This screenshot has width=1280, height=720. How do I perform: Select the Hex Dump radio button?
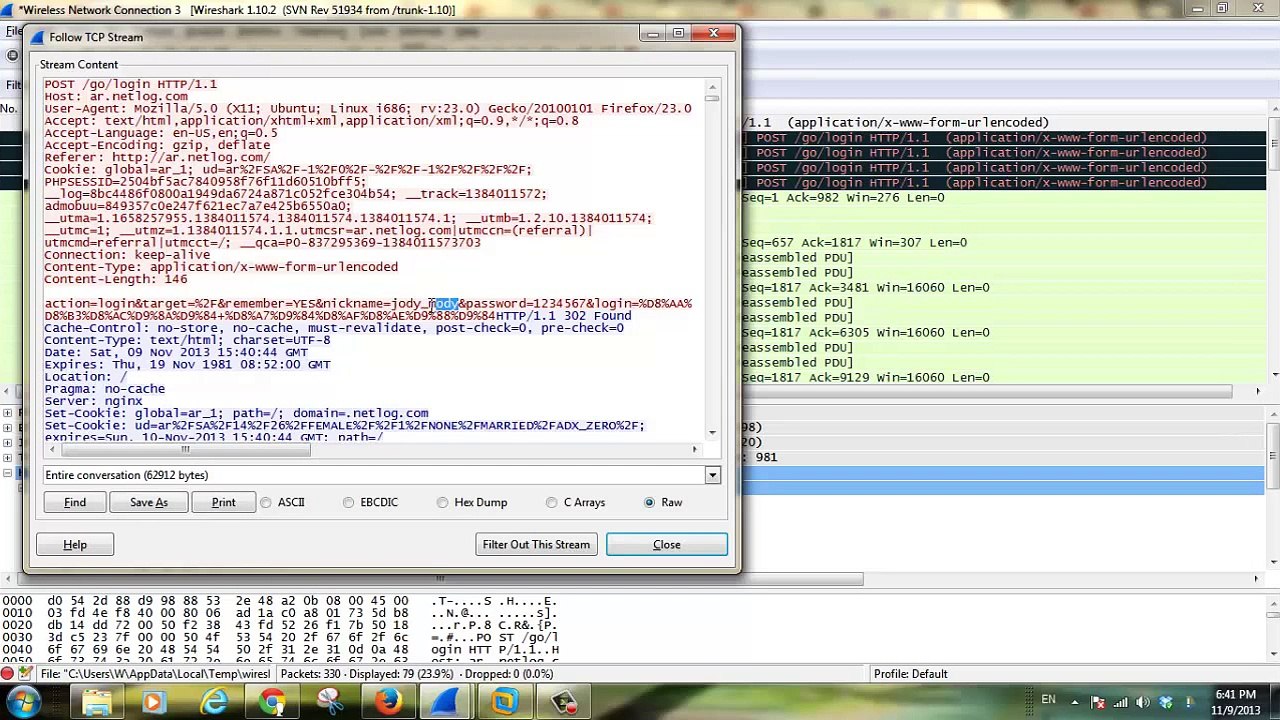point(442,503)
